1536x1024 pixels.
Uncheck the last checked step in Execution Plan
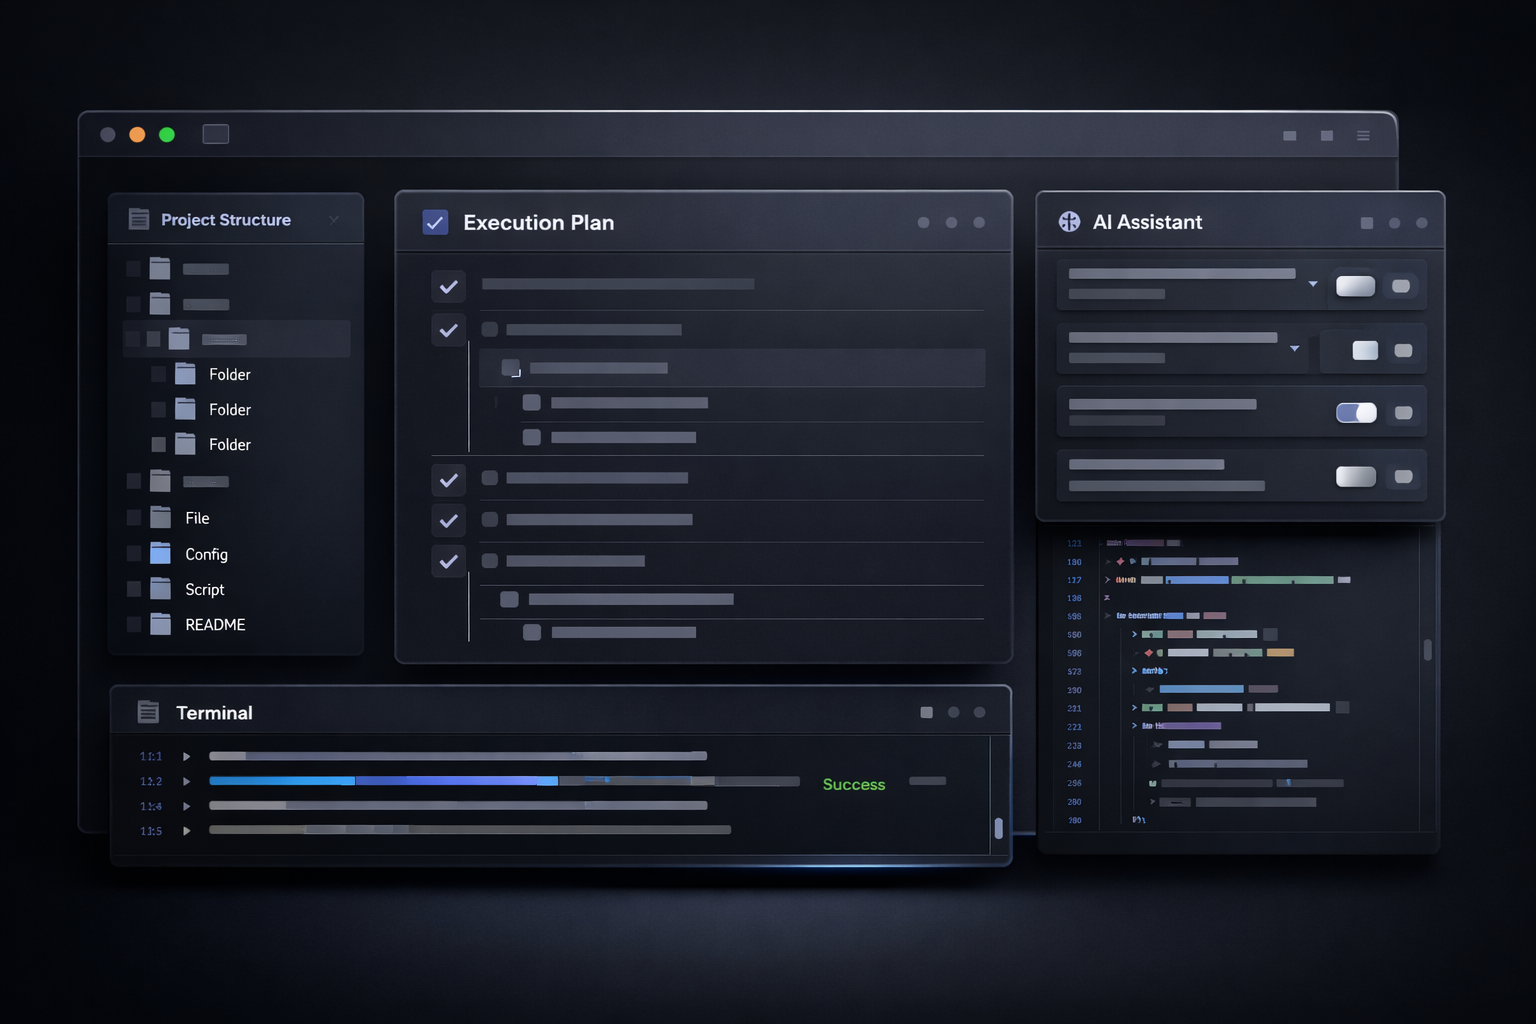(x=448, y=561)
